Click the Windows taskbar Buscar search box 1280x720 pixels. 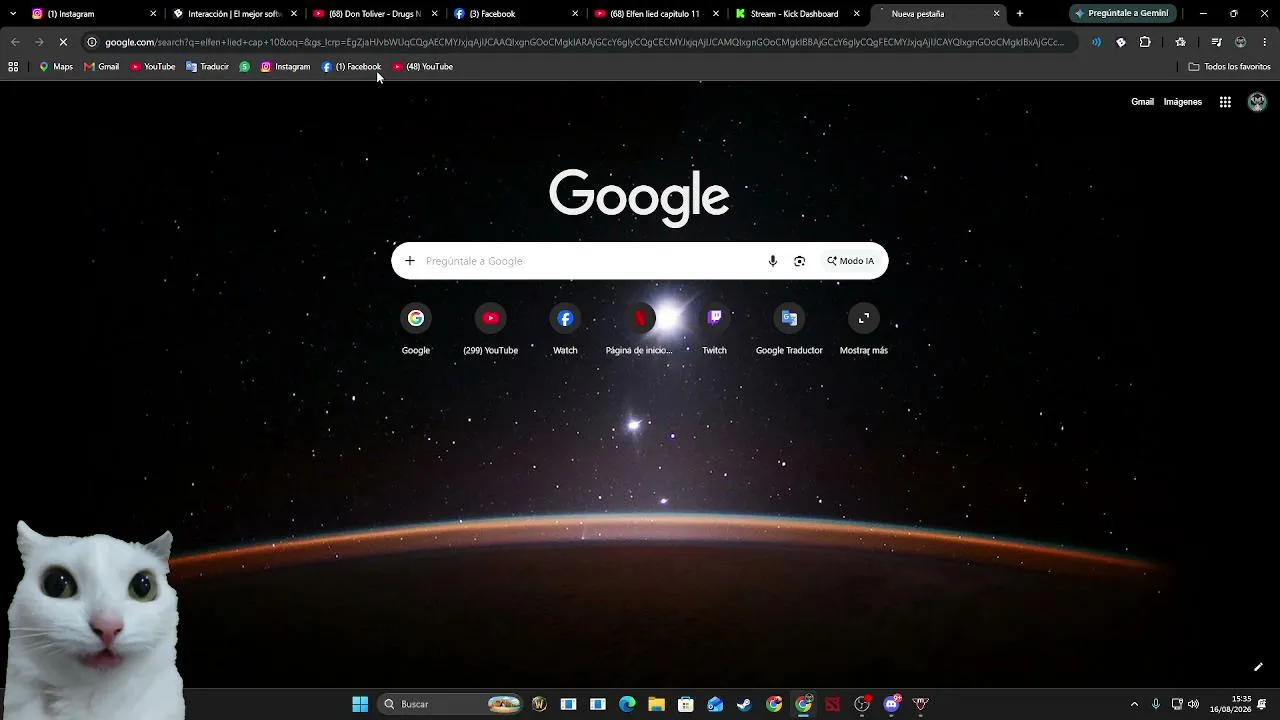[452, 704]
